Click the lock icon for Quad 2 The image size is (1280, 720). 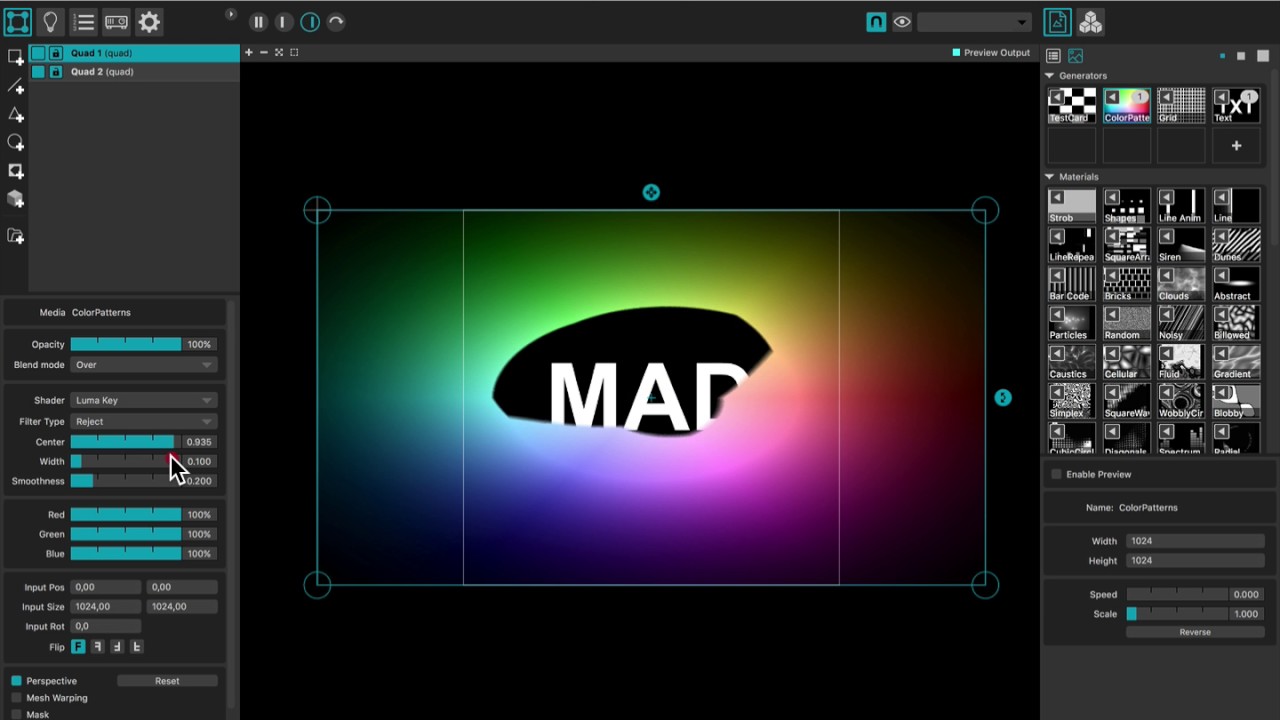tap(56, 72)
